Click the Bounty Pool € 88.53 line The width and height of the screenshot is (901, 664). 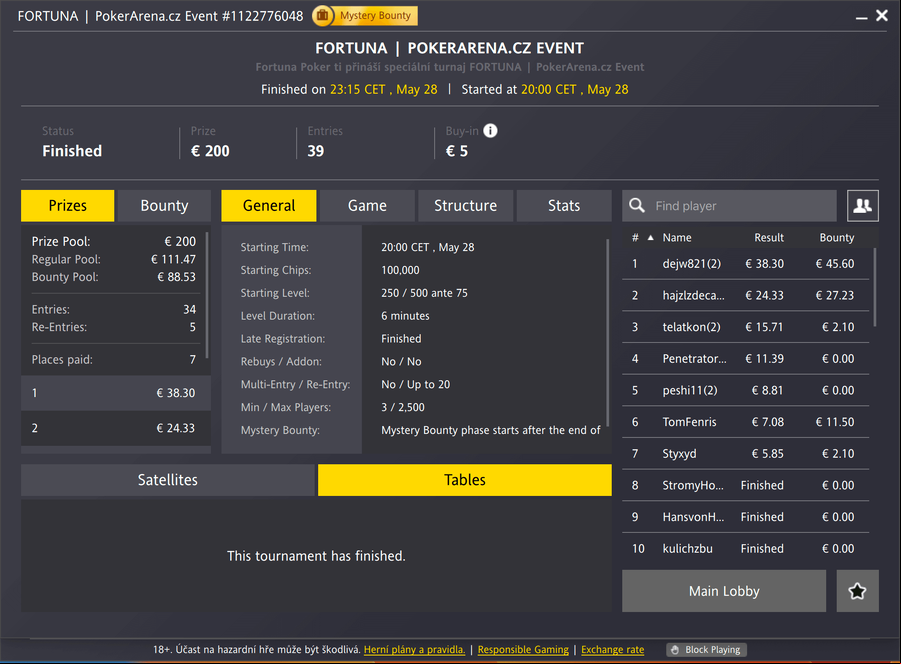click(114, 277)
